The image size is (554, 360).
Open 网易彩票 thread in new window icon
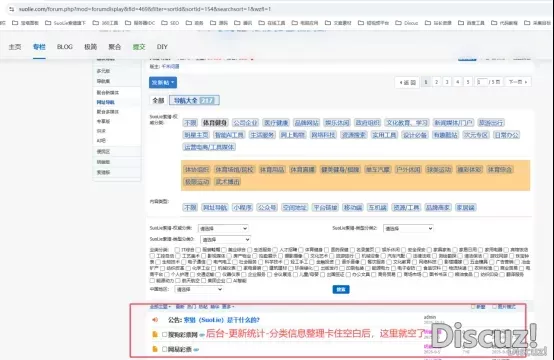pyautogui.click(x=196, y=350)
